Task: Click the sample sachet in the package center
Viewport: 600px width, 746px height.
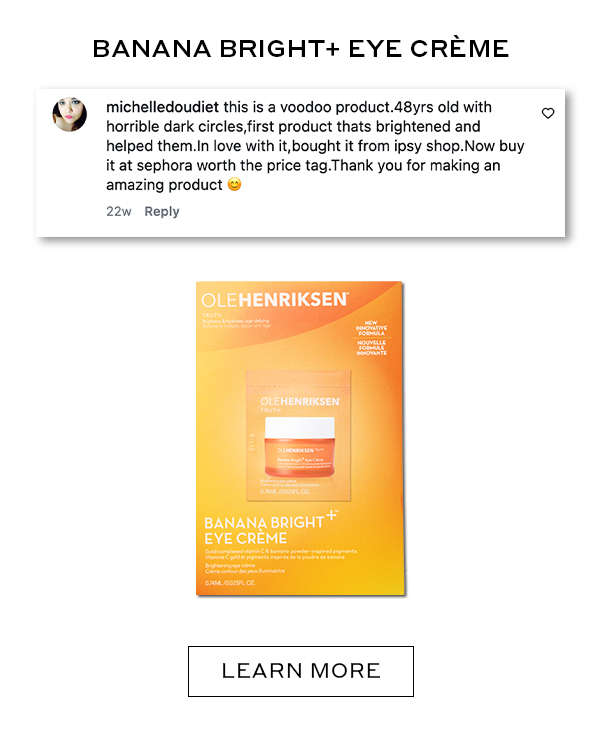Action: [299, 435]
